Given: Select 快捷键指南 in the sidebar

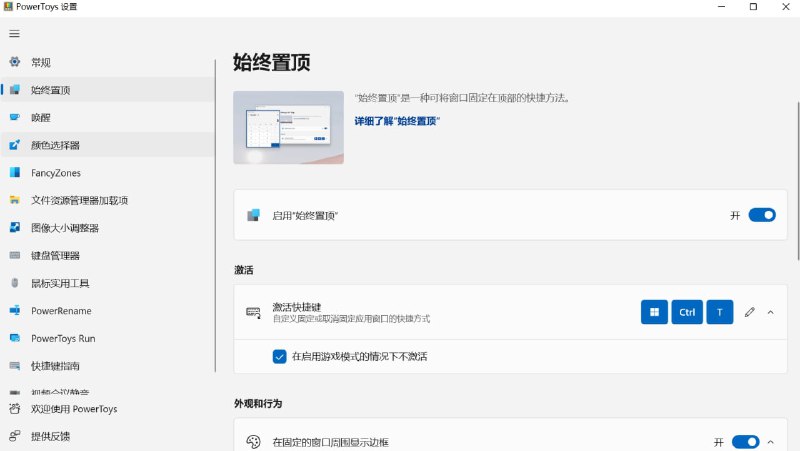Looking at the screenshot, I should [x=107, y=365].
